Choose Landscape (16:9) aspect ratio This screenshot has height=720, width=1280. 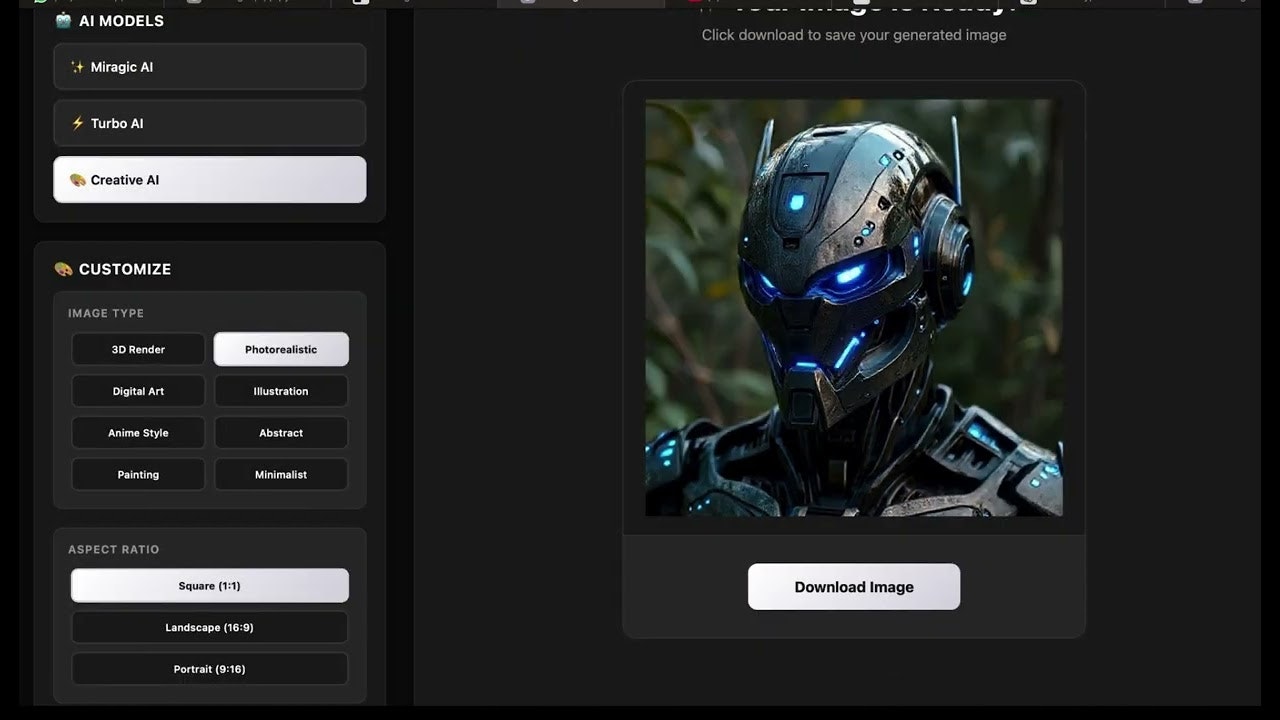click(x=210, y=628)
